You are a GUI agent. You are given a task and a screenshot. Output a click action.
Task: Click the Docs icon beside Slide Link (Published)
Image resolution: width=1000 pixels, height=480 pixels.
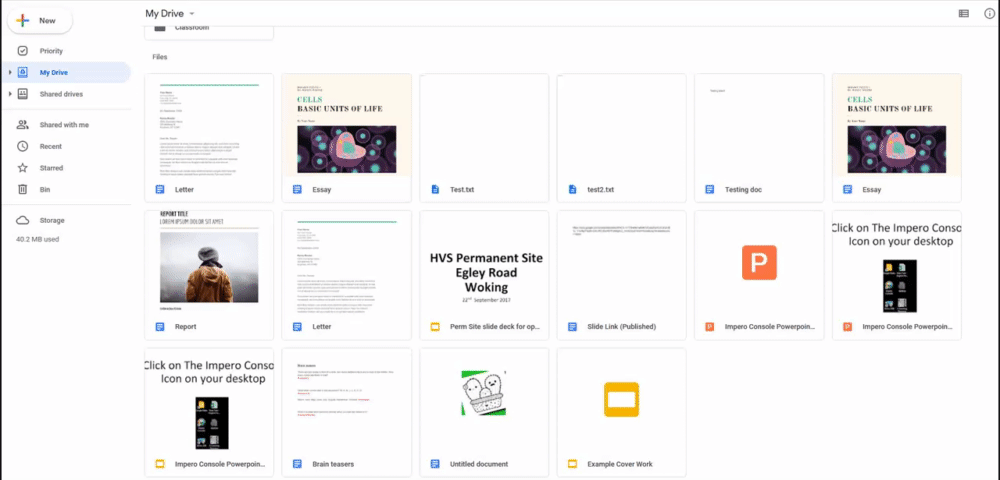click(x=573, y=327)
